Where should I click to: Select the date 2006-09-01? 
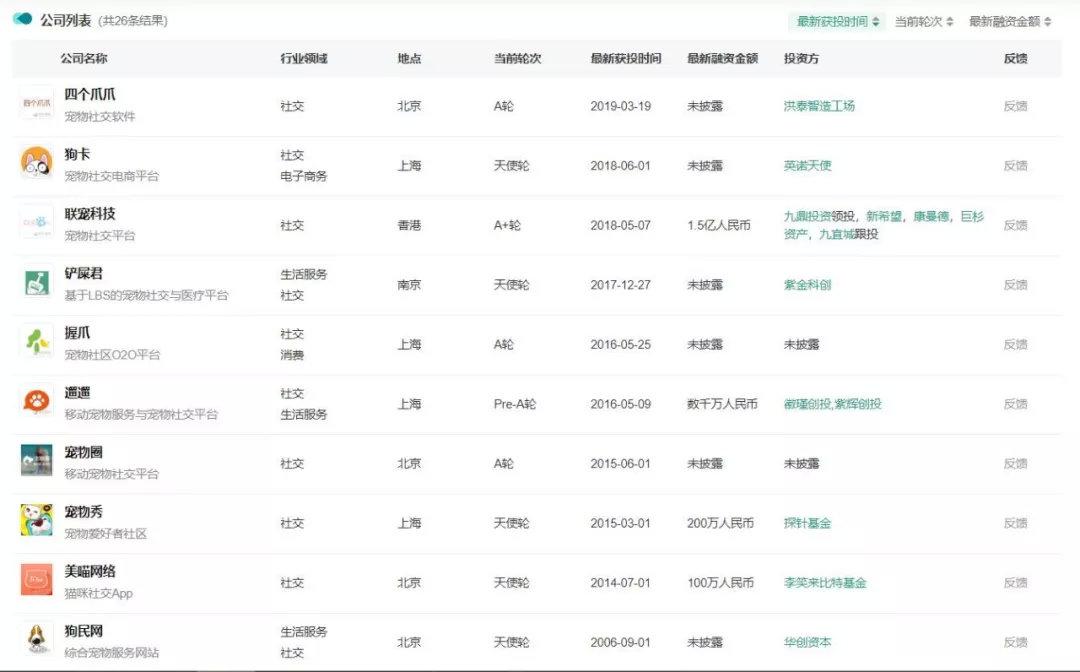pyautogui.click(x=620, y=642)
